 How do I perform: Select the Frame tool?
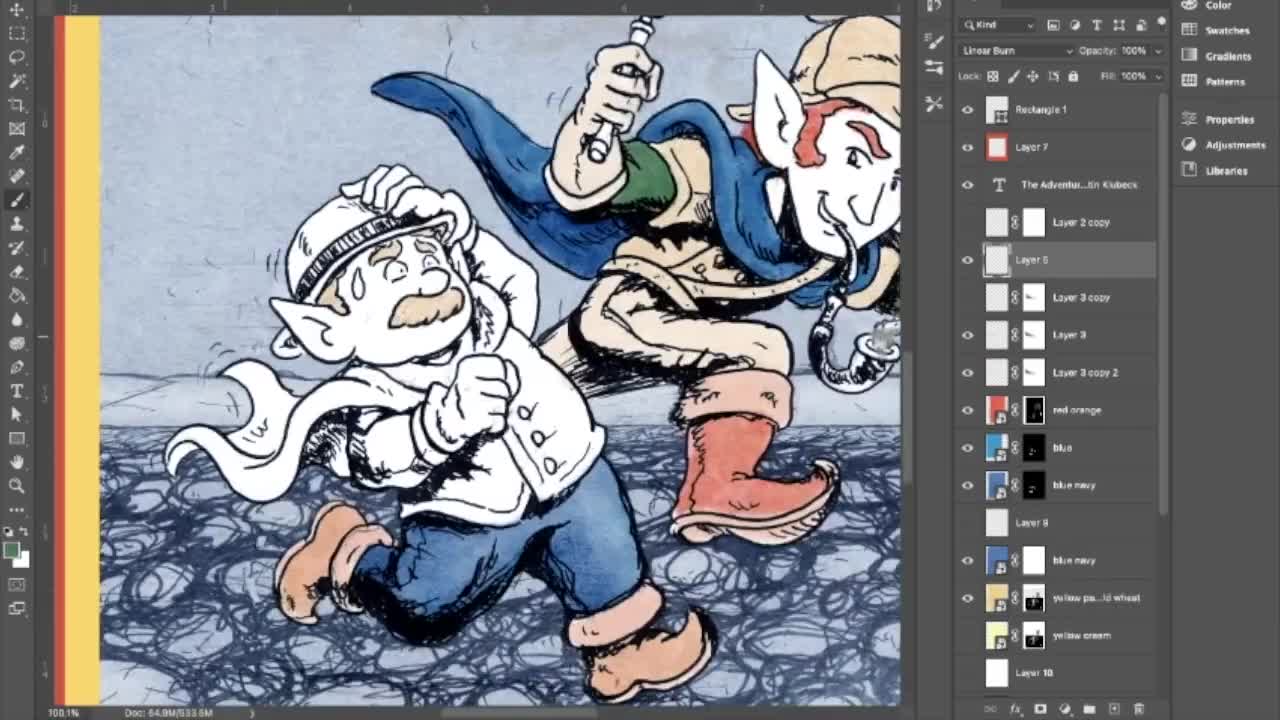tap(17, 129)
